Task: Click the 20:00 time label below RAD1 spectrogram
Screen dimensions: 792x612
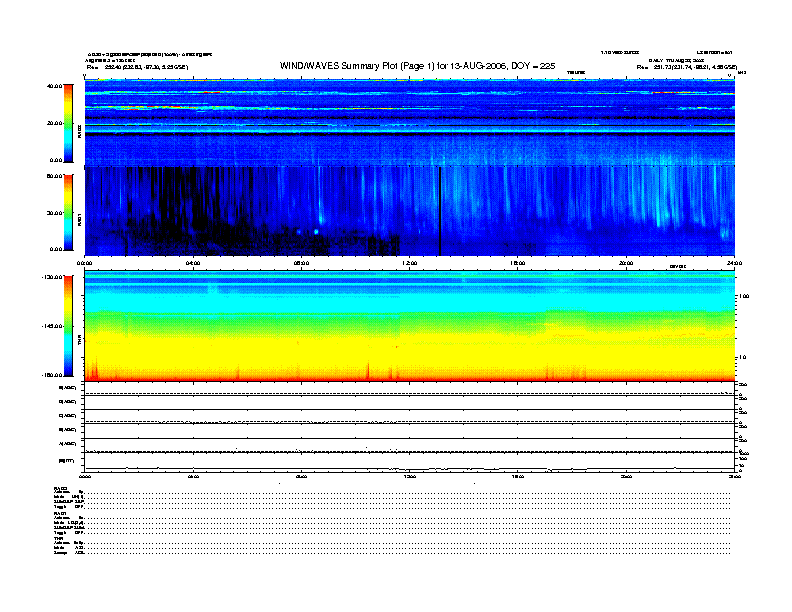Action: [626, 263]
